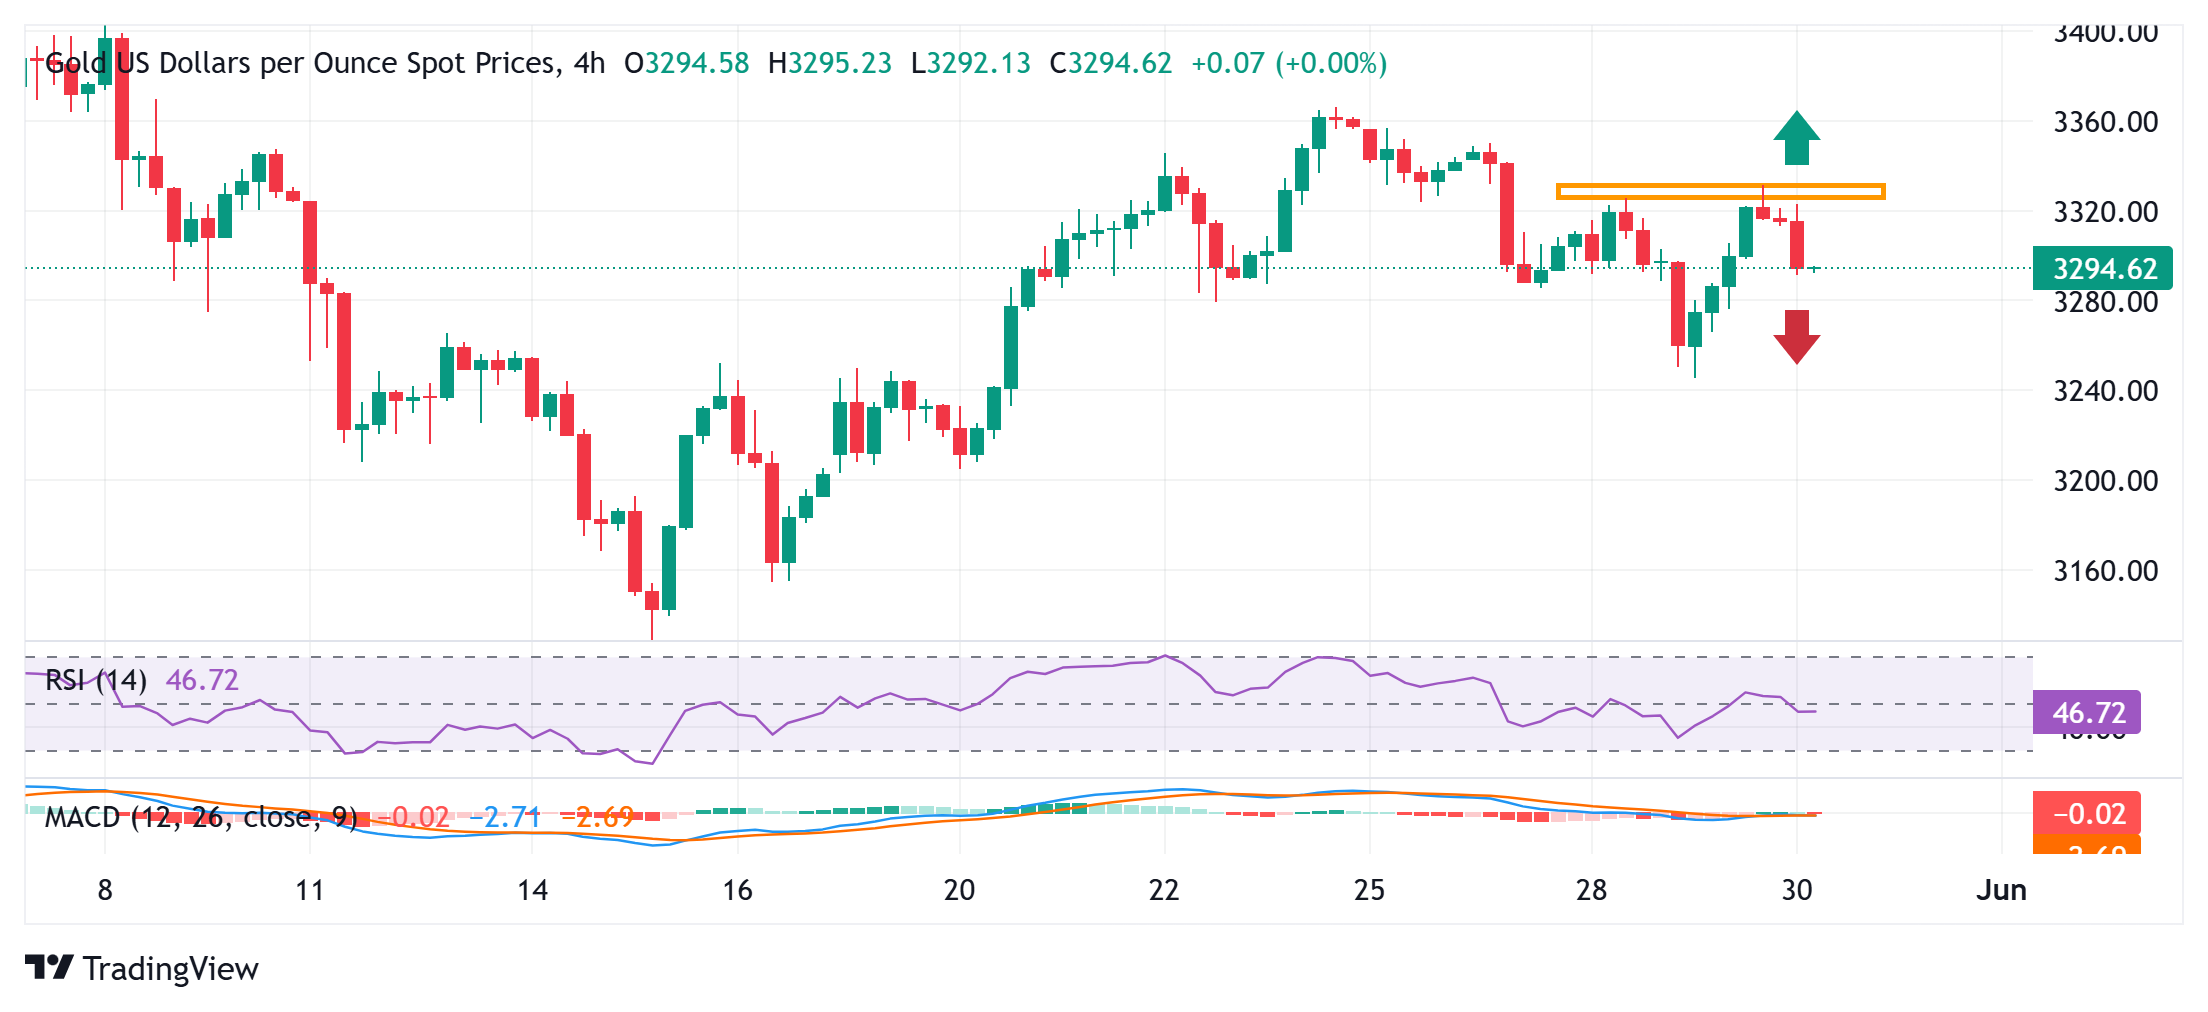Select the orange resistance zone rectangle
The image size is (2208, 1012).
tap(1720, 191)
